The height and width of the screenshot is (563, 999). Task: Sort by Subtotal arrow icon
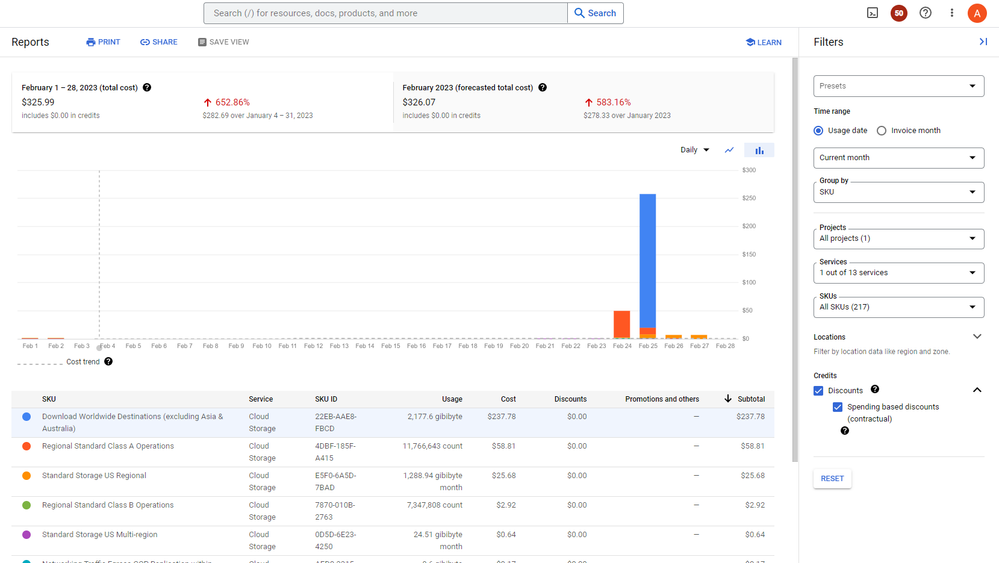click(728, 399)
